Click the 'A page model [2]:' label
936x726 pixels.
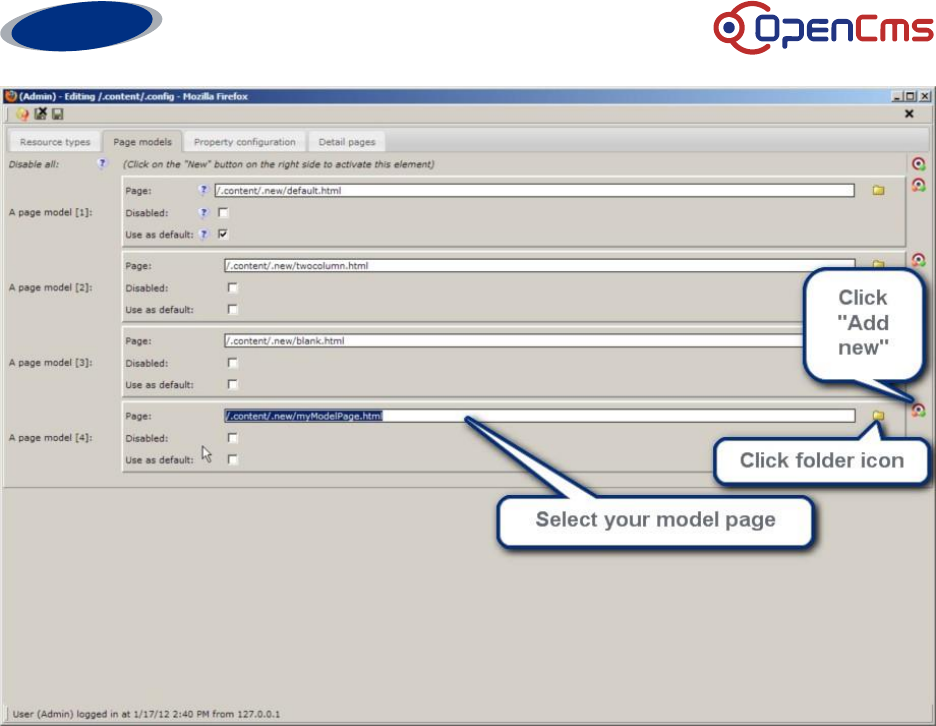(x=51, y=287)
